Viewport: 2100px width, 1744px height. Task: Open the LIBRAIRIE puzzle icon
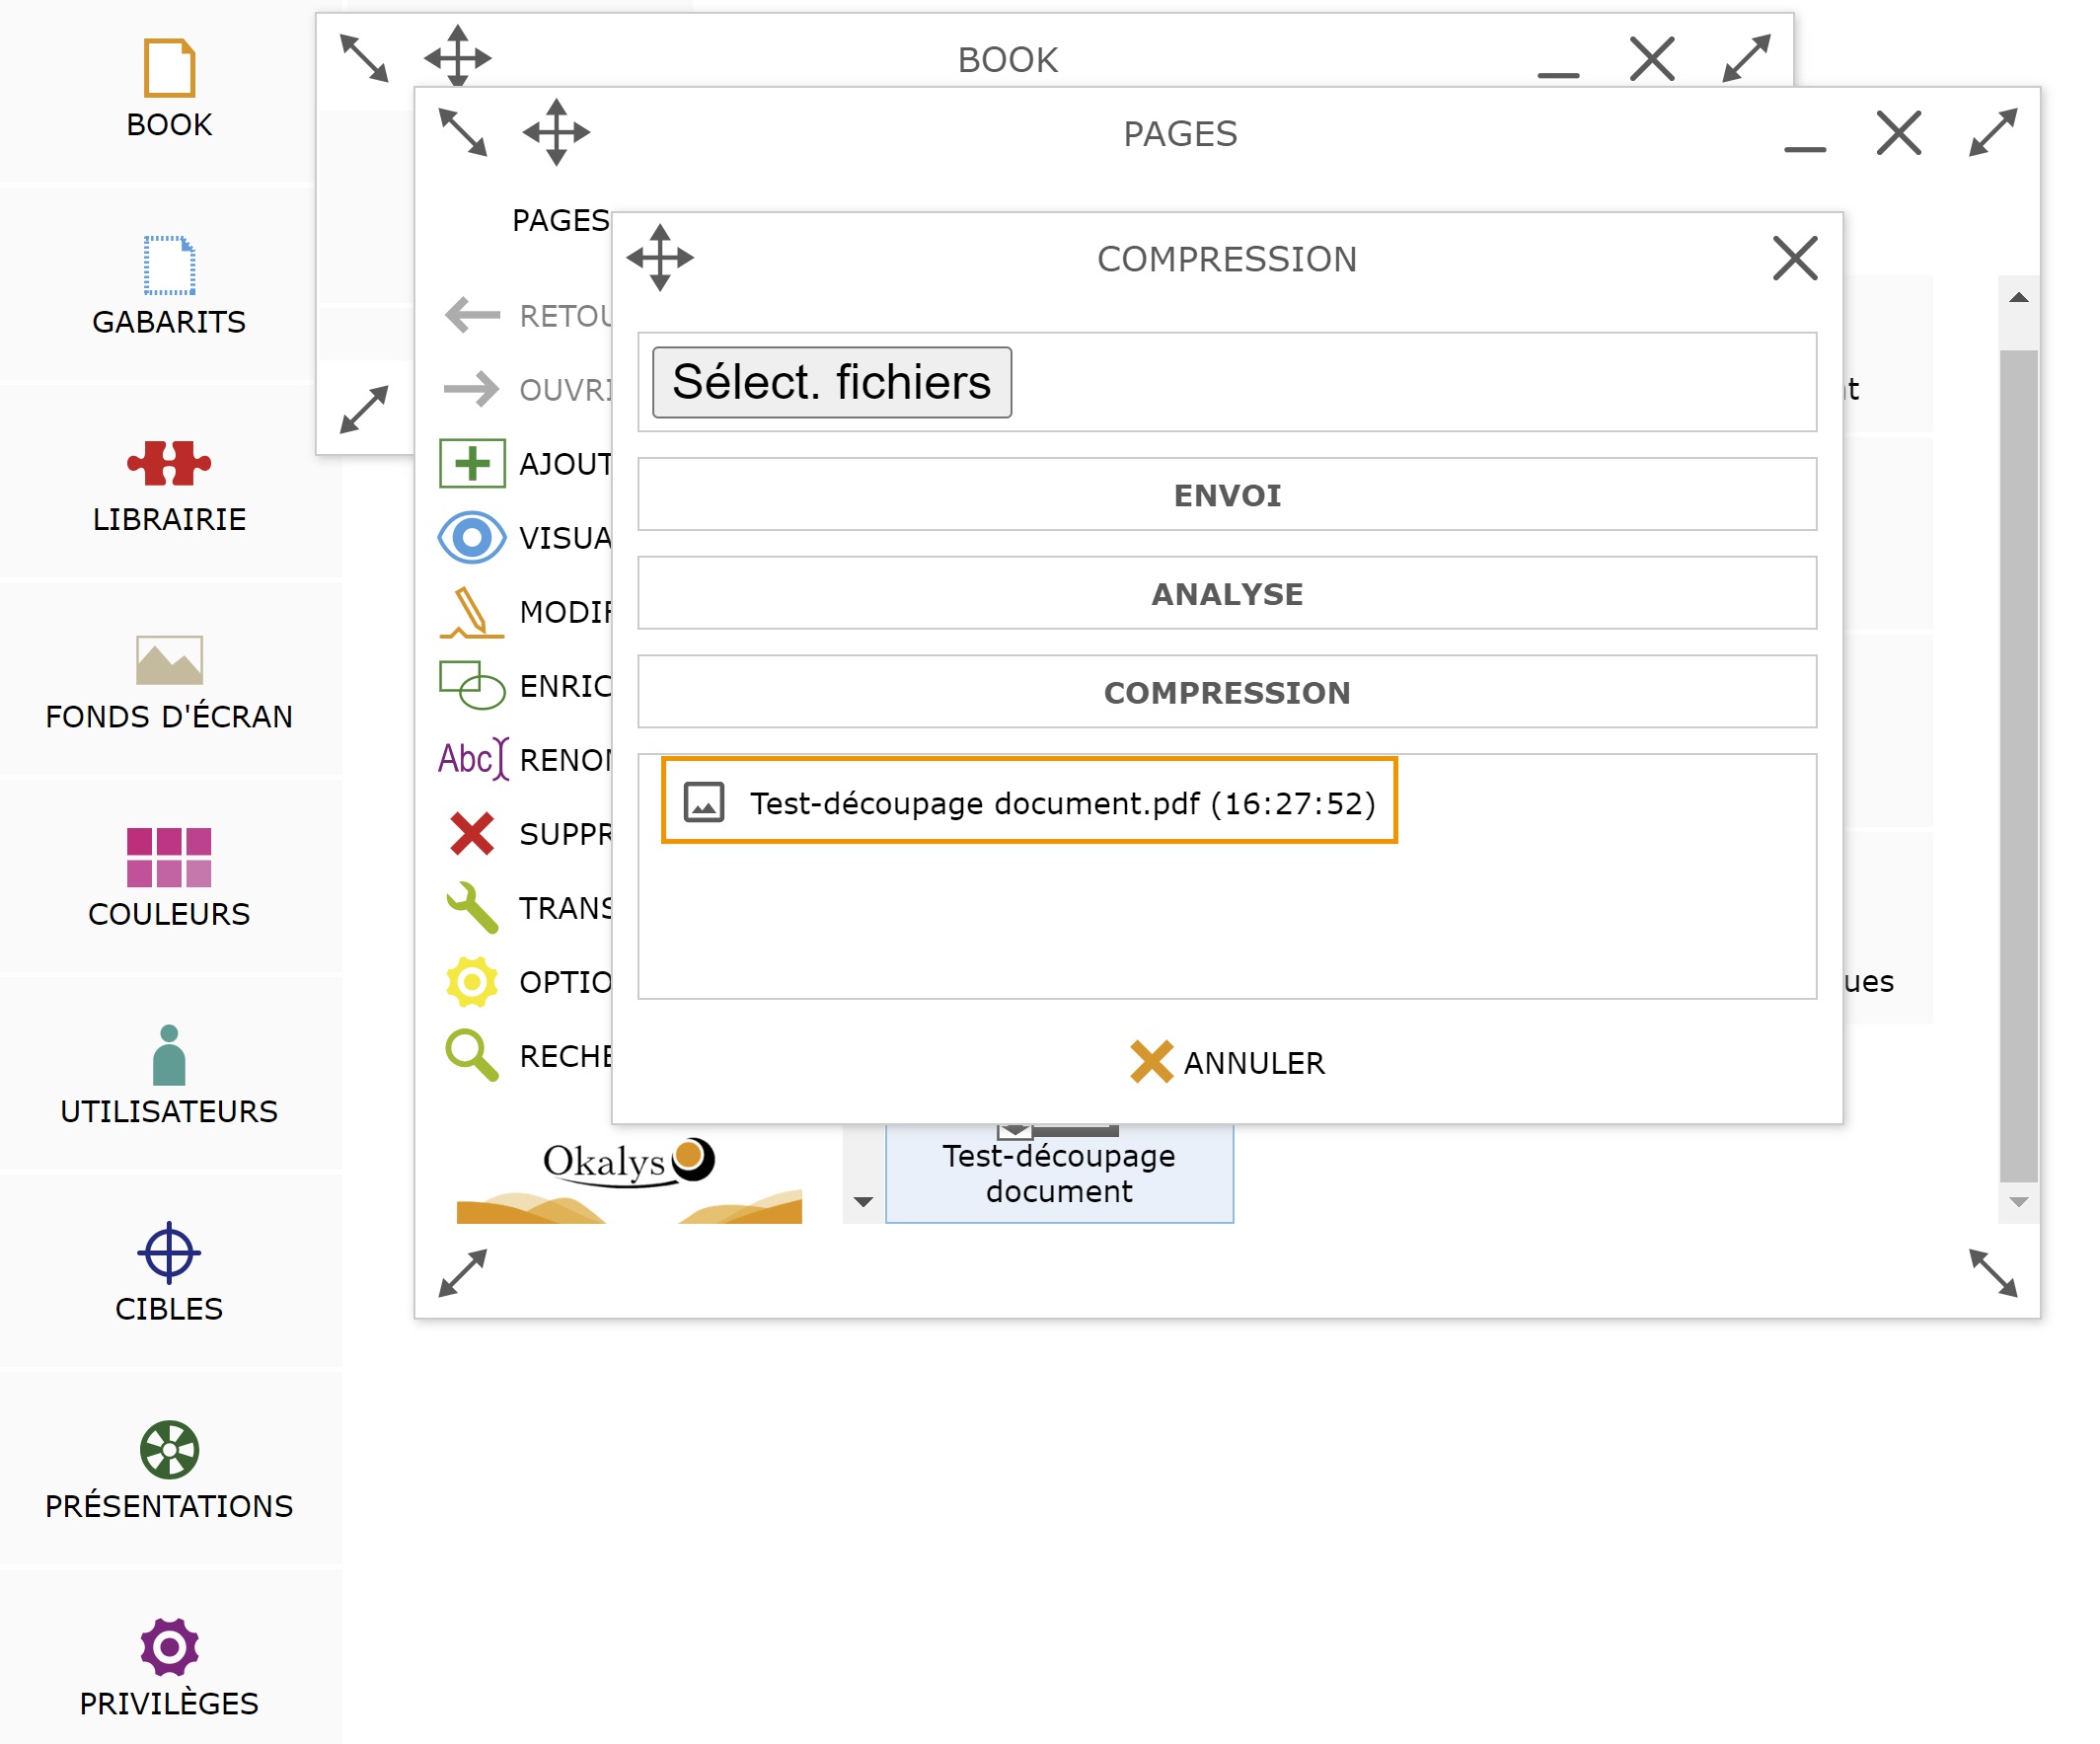coord(169,484)
